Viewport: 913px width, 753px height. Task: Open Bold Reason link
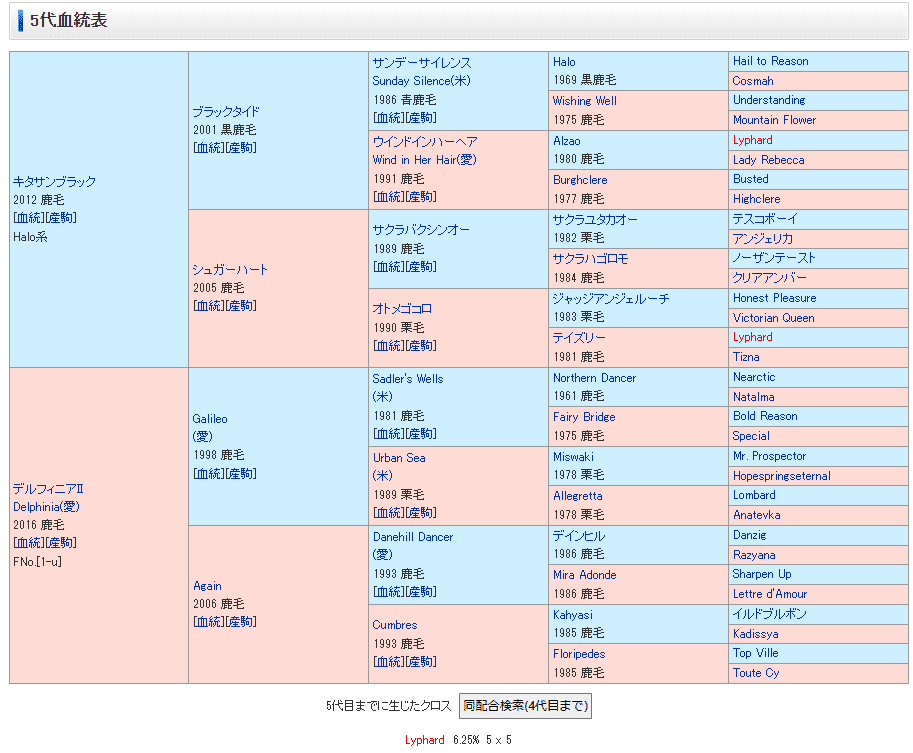[x=765, y=416]
